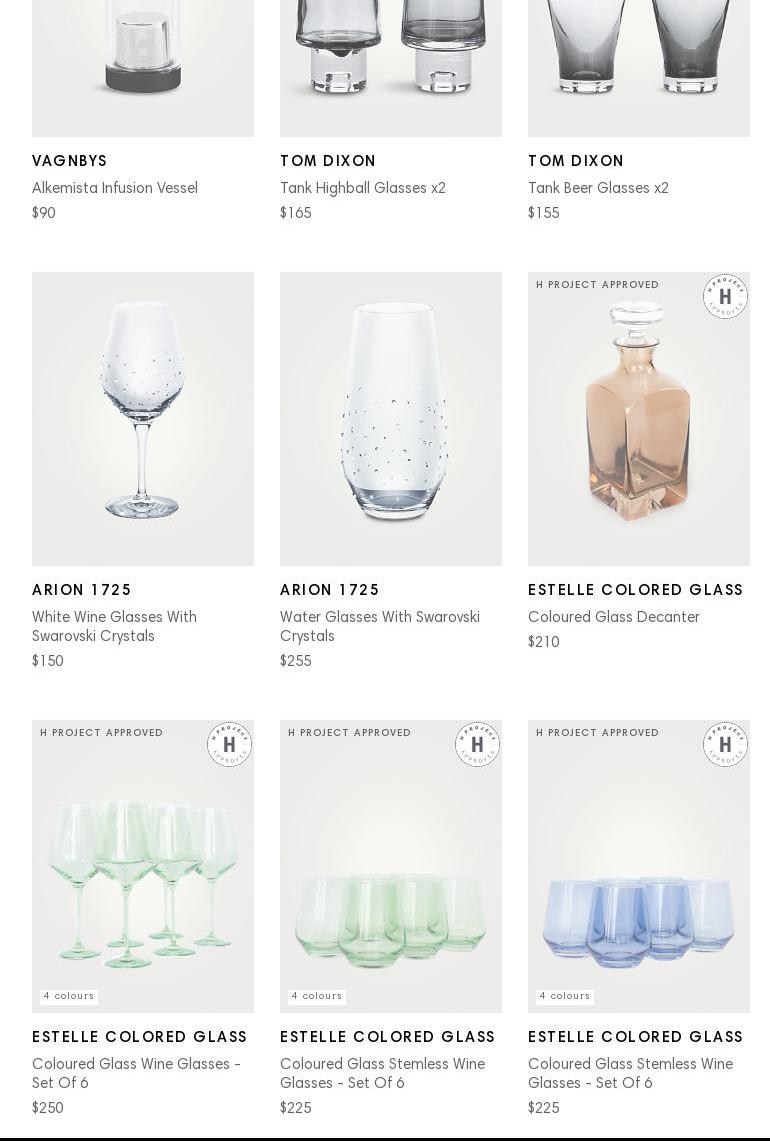The image size is (770, 1141).
Task: Click H Project badge on stemmed wine glasses set
Action: [229, 745]
